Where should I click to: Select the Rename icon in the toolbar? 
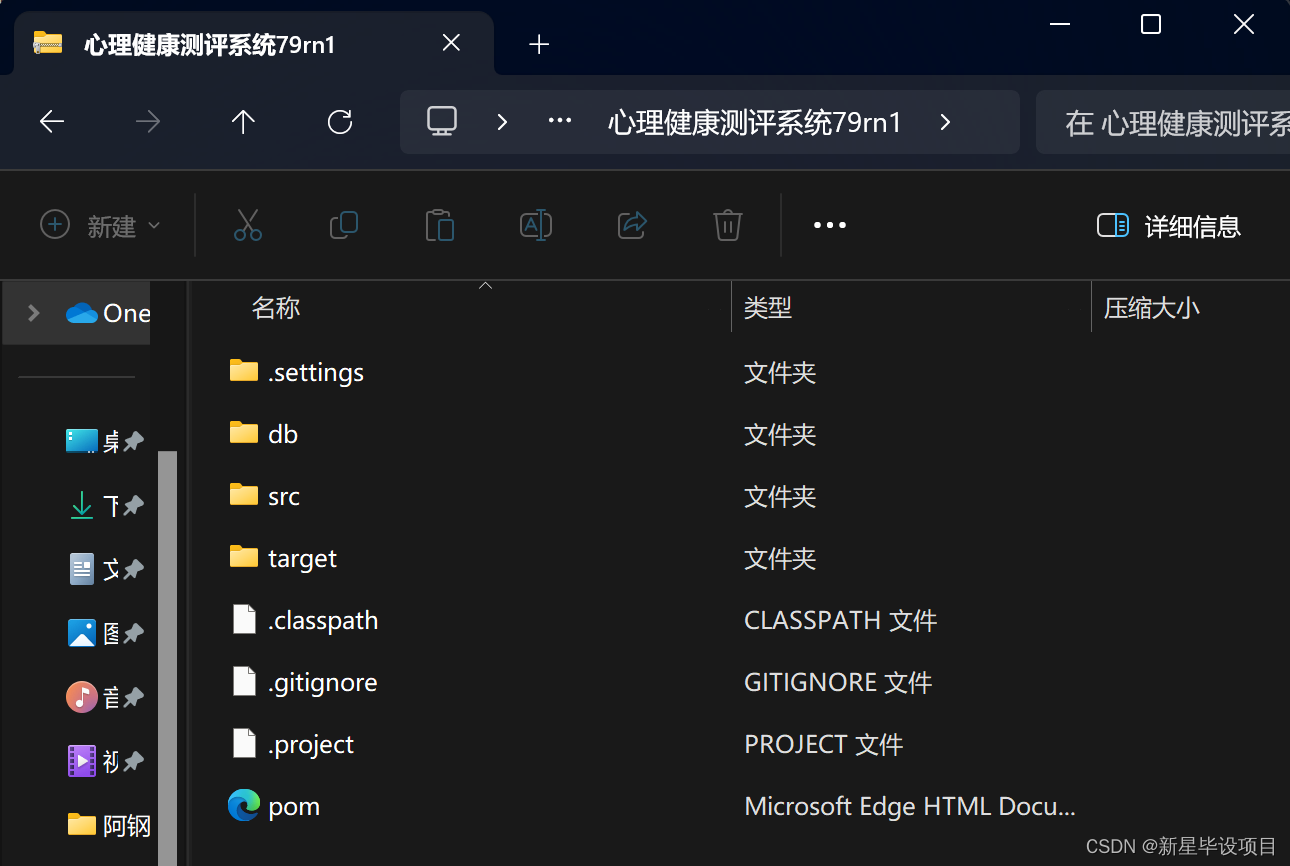535,225
